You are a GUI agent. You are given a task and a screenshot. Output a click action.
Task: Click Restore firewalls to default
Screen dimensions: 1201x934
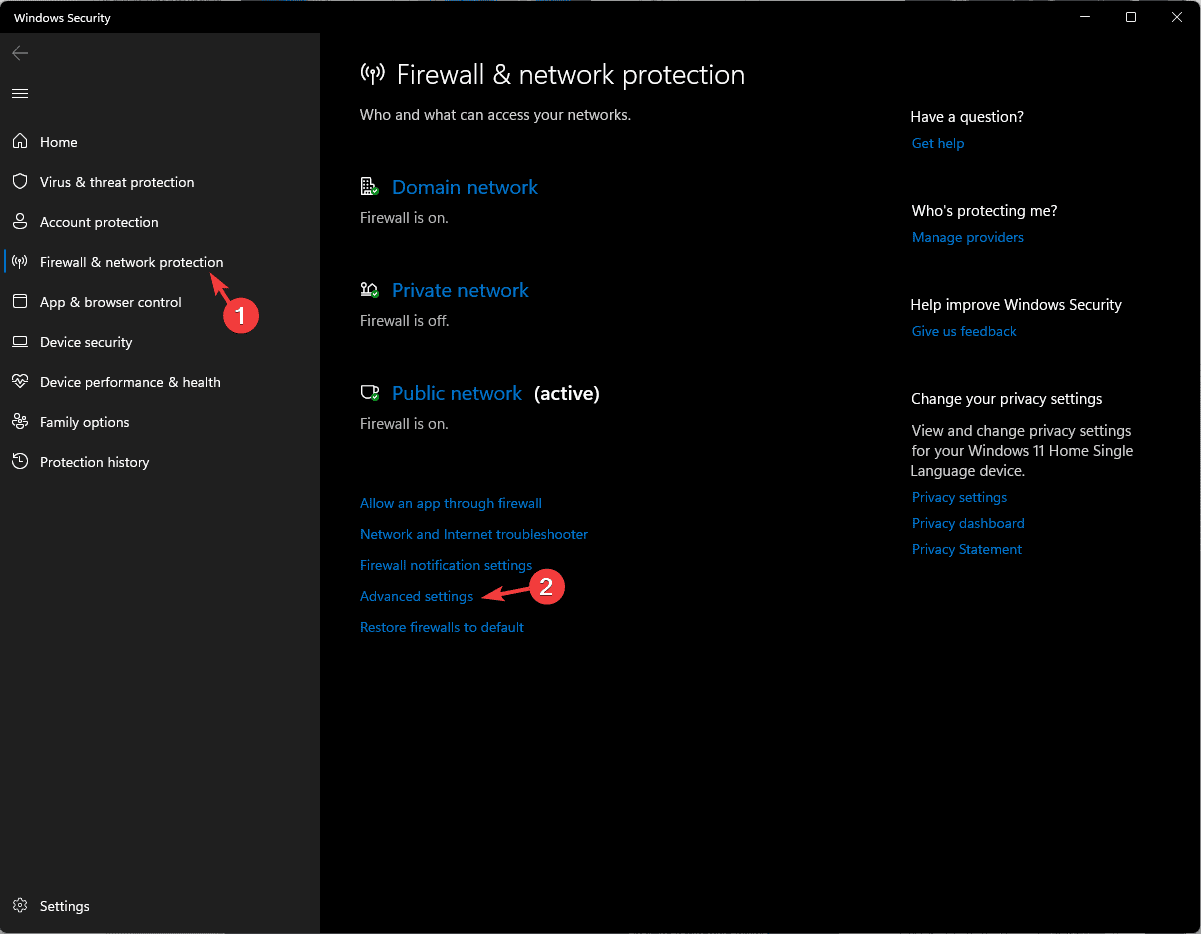(x=442, y=627)
